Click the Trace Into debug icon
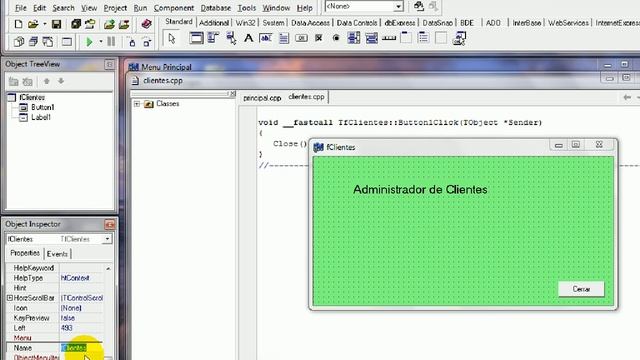 131,42
